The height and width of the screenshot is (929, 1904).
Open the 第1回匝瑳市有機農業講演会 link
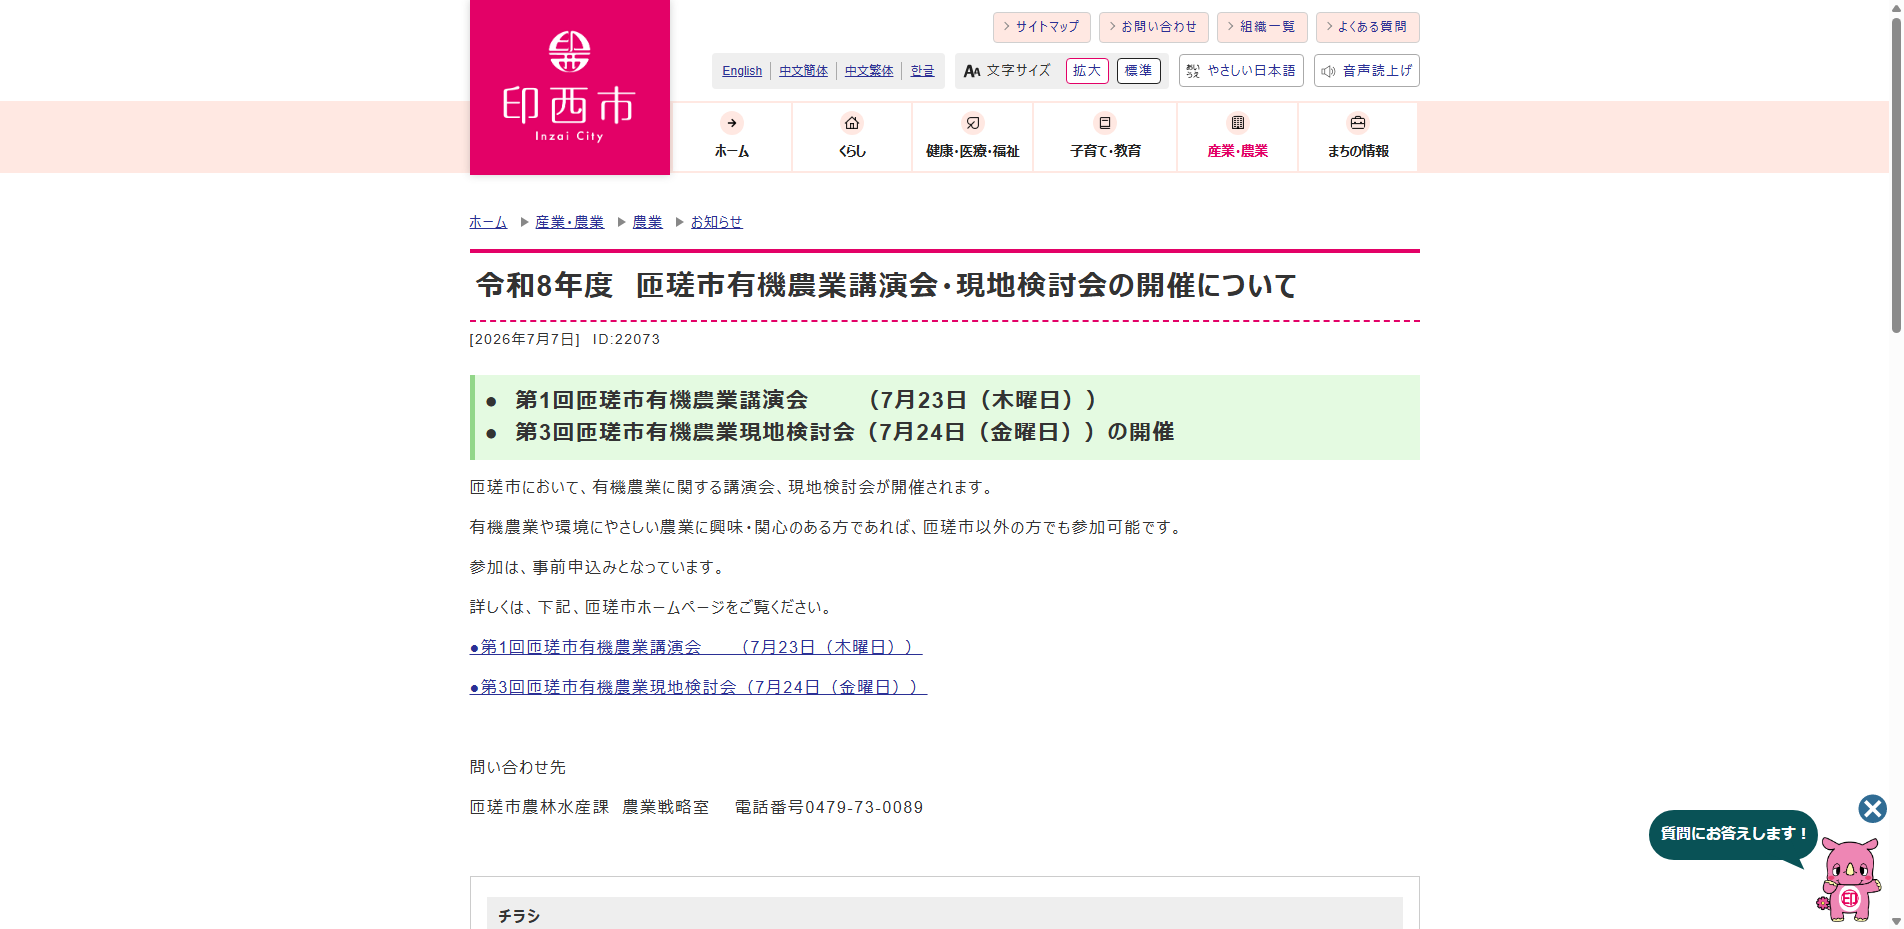click(696, 648)
